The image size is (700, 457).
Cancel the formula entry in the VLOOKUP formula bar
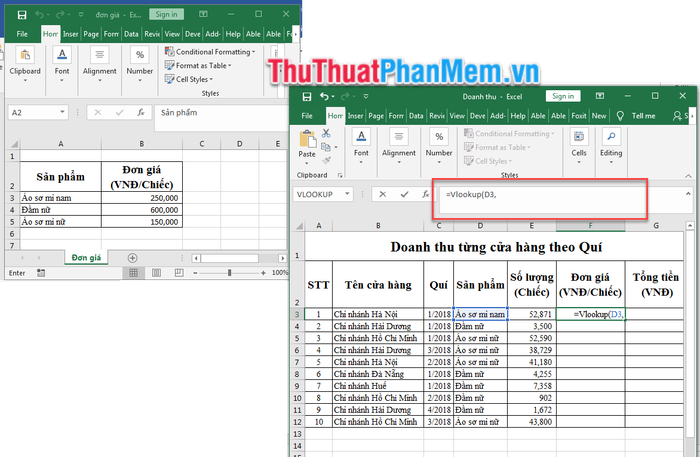click(382, 194)
